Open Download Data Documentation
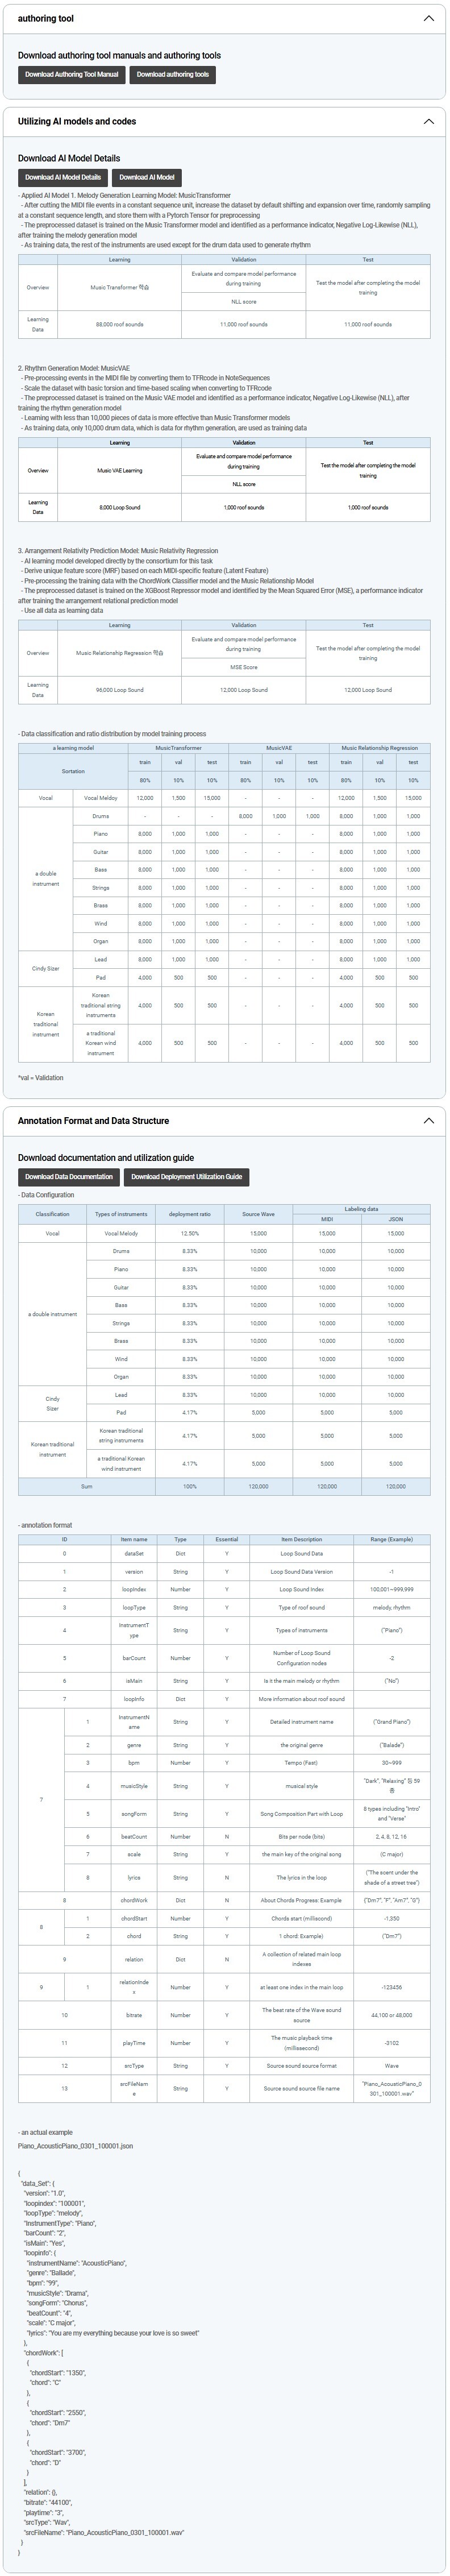450x2576 pixels. point(68,1176)
